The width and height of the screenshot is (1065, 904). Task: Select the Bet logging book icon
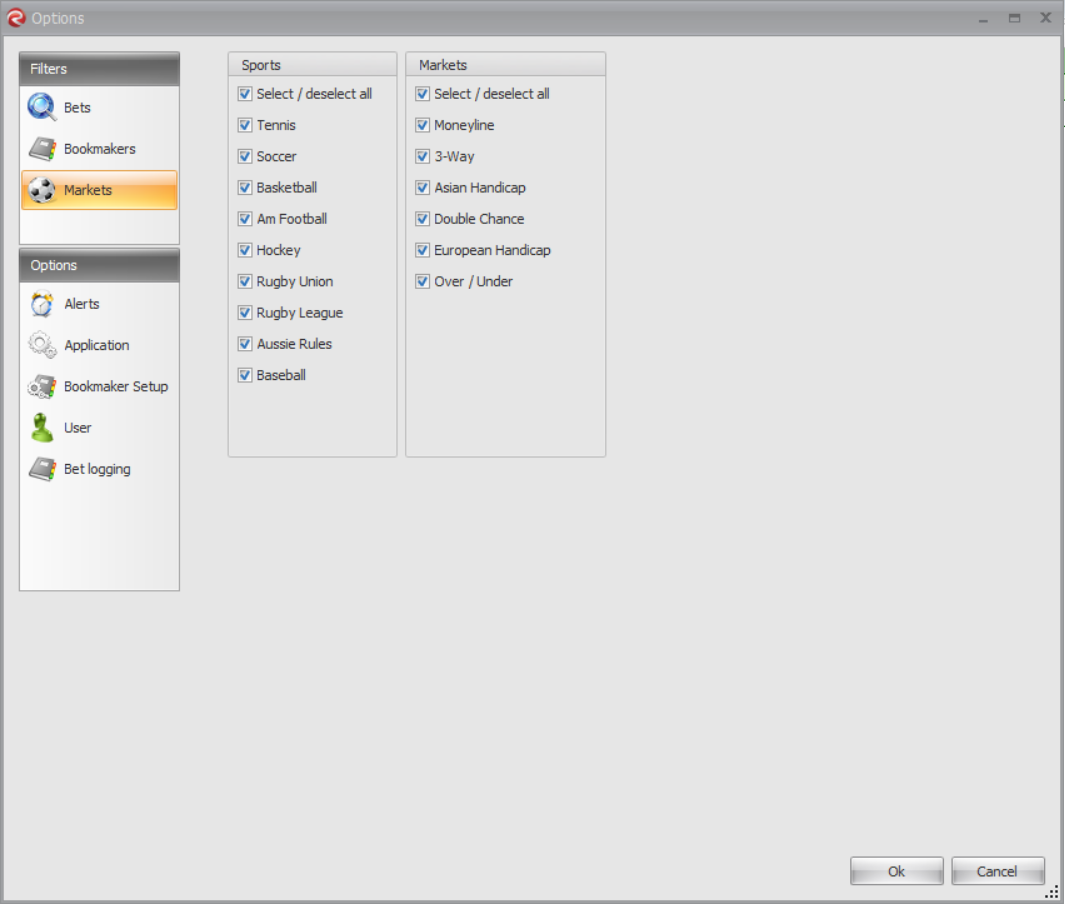point(42,469)
